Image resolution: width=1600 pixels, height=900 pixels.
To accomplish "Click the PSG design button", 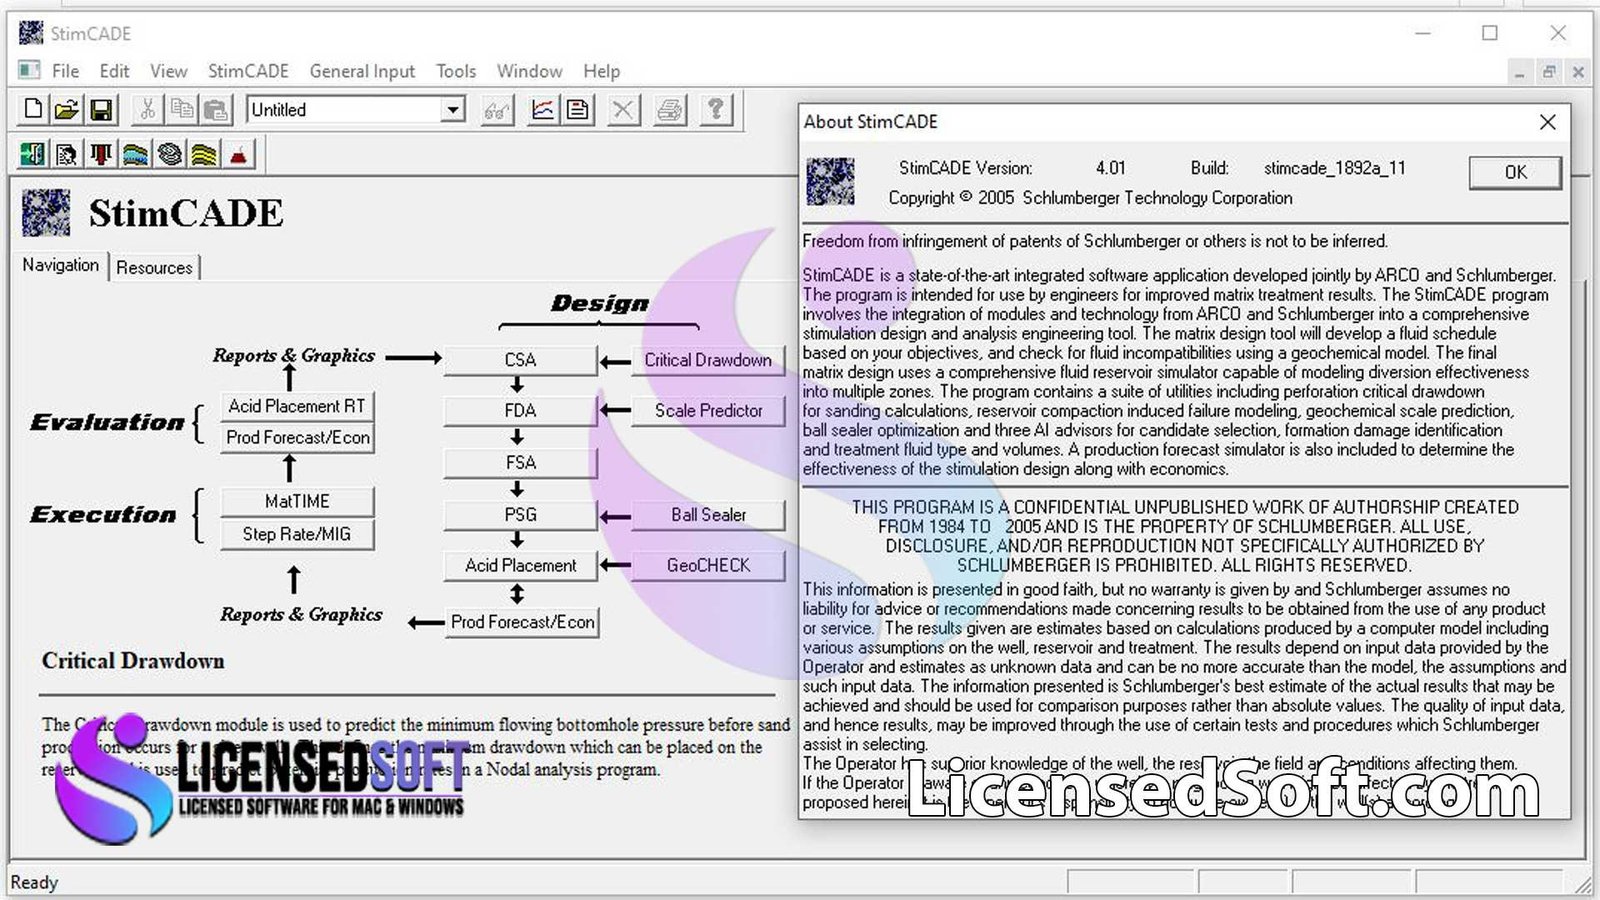I will pyautogui.click(x=520, y=515).
